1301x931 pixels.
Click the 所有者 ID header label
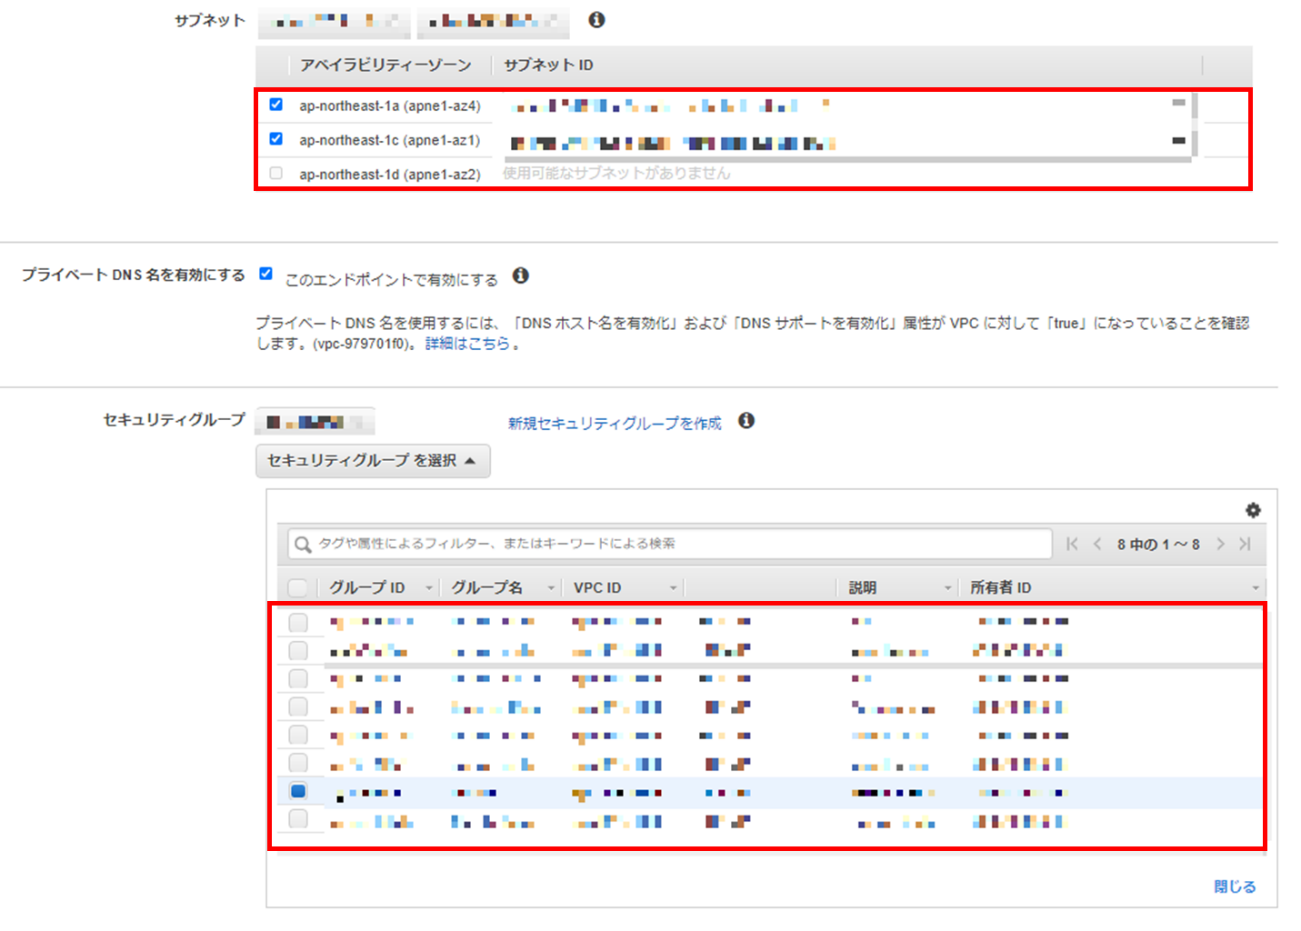(1000, 588)
